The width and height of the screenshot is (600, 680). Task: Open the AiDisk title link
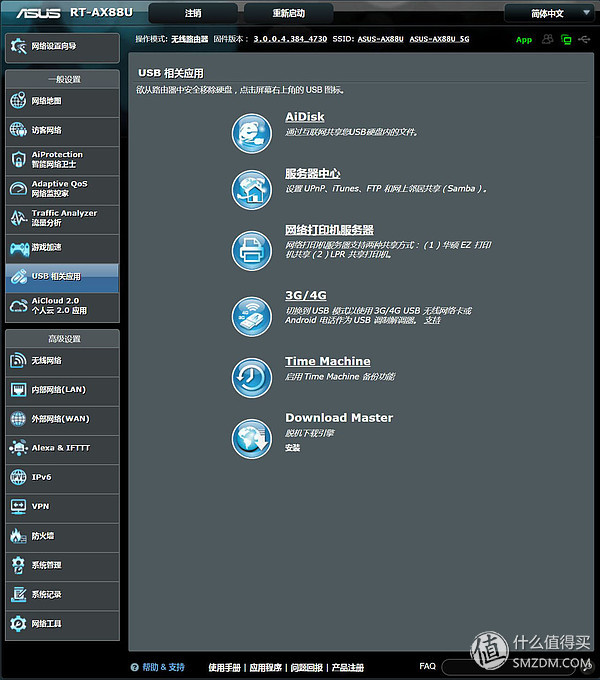click(x=305, y=117)
